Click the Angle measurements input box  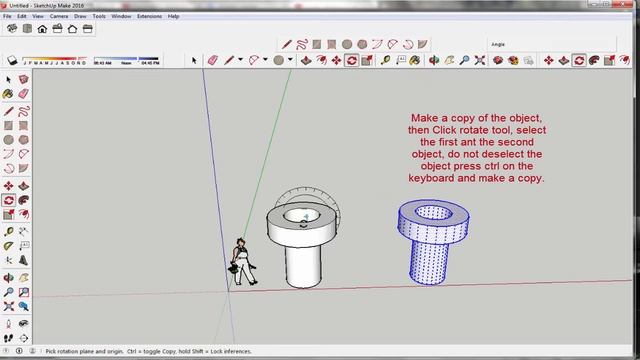click(x=560, y=44)
